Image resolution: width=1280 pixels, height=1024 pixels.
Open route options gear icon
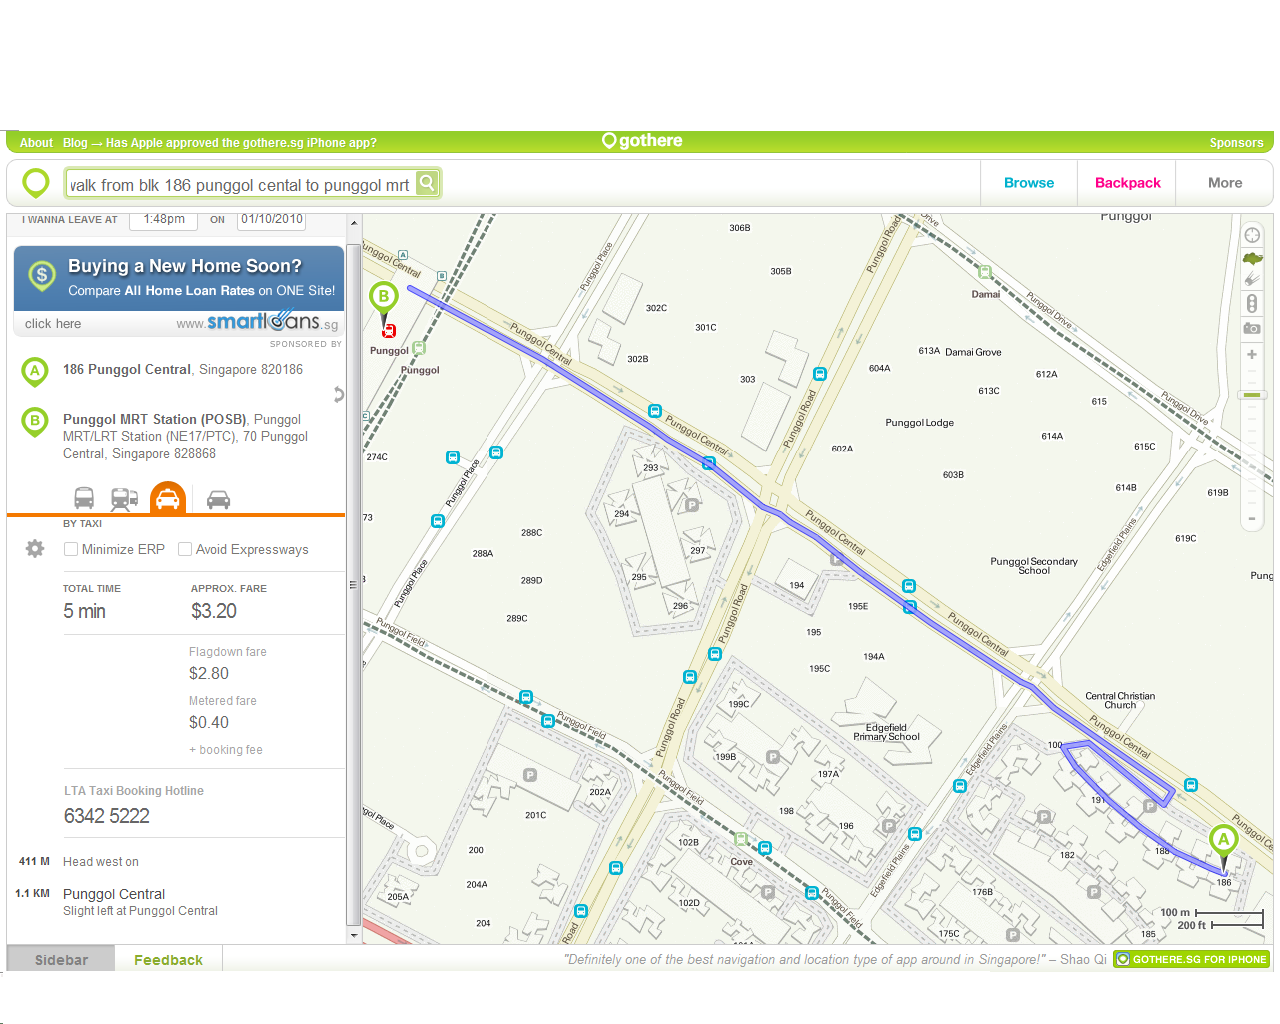(35, 549)
